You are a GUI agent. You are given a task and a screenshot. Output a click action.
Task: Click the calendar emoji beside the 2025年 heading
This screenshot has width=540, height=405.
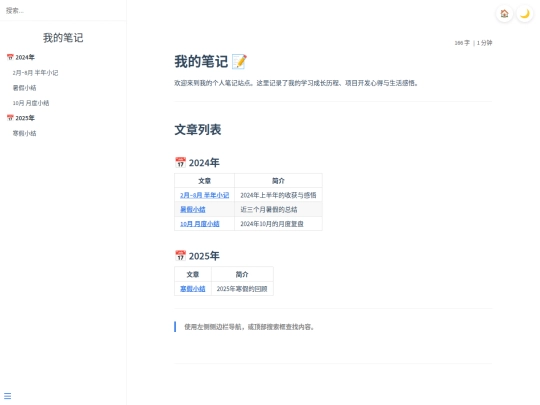180,256
